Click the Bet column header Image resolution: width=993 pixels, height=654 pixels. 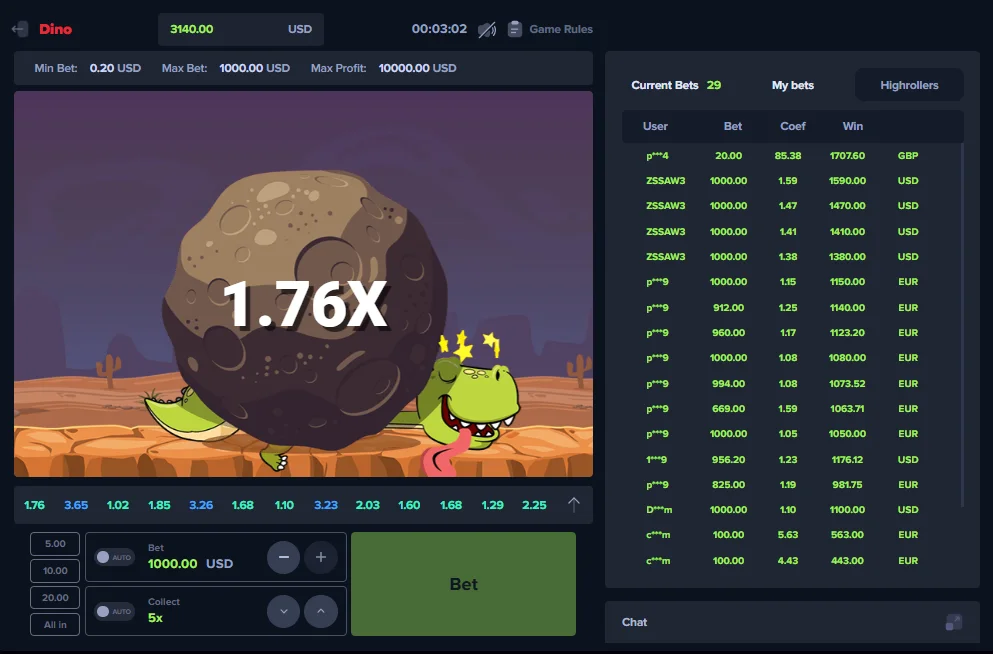[x=733, y=126]
